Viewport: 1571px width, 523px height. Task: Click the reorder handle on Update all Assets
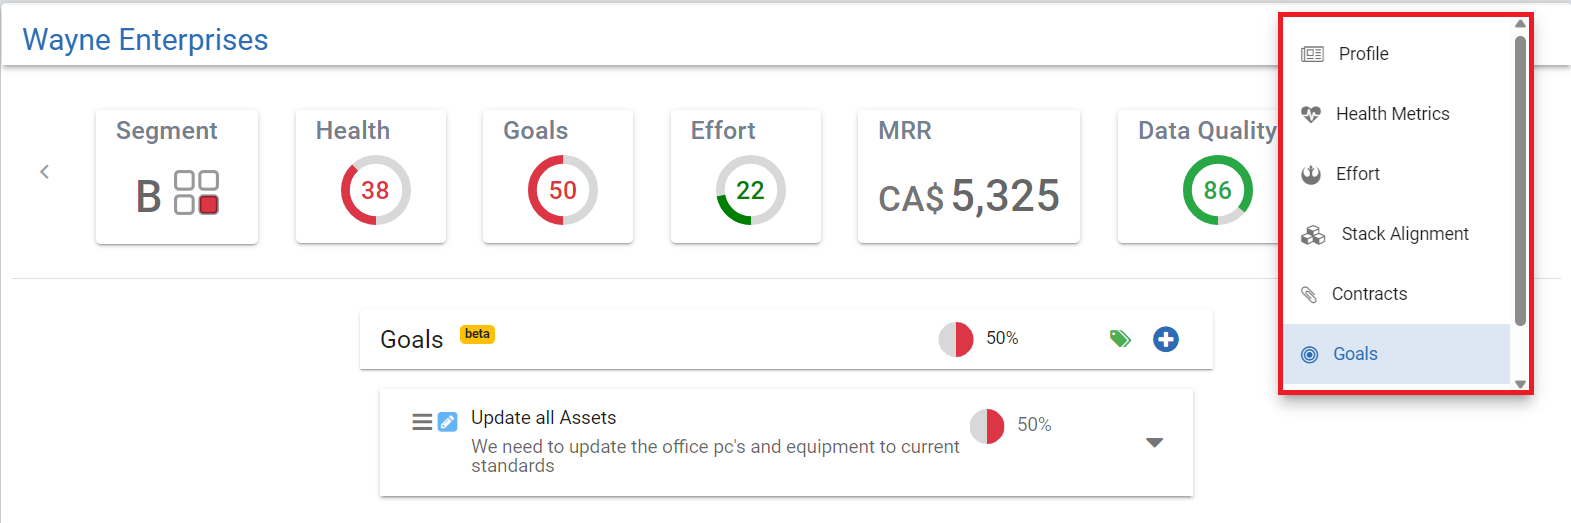422,422
